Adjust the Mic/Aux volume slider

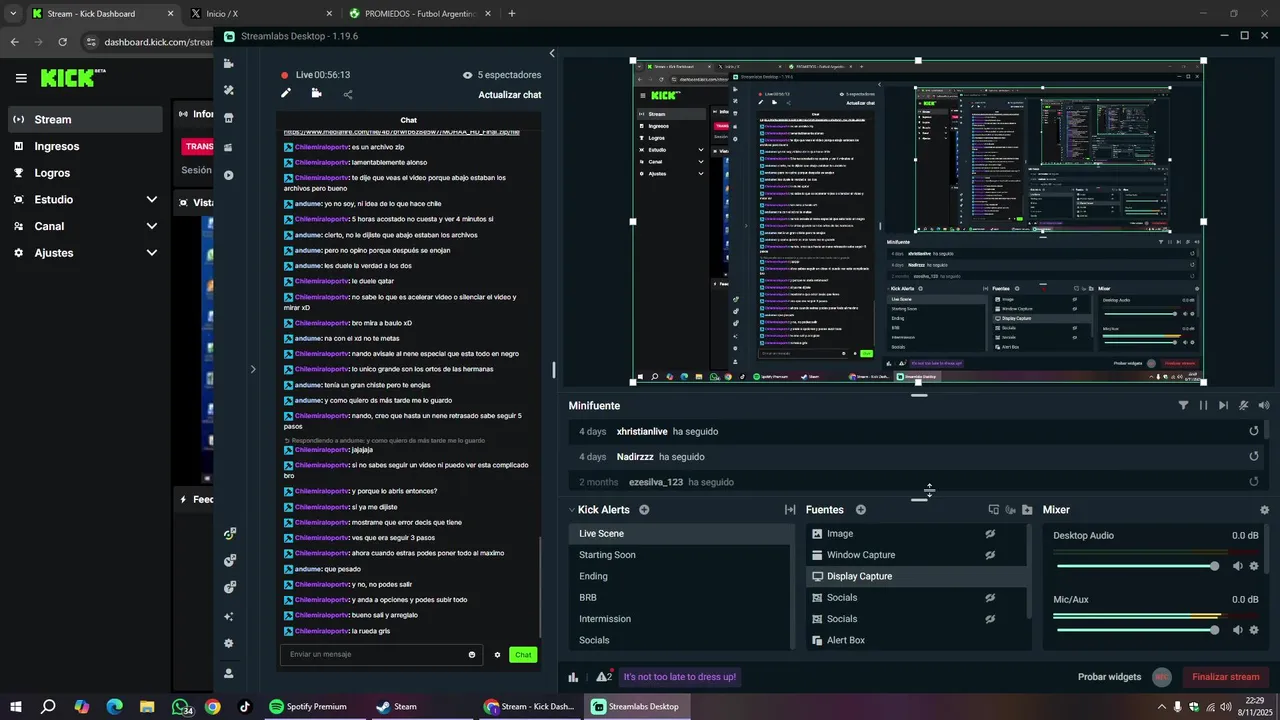pyautogui.click(x=1137, y=630)
